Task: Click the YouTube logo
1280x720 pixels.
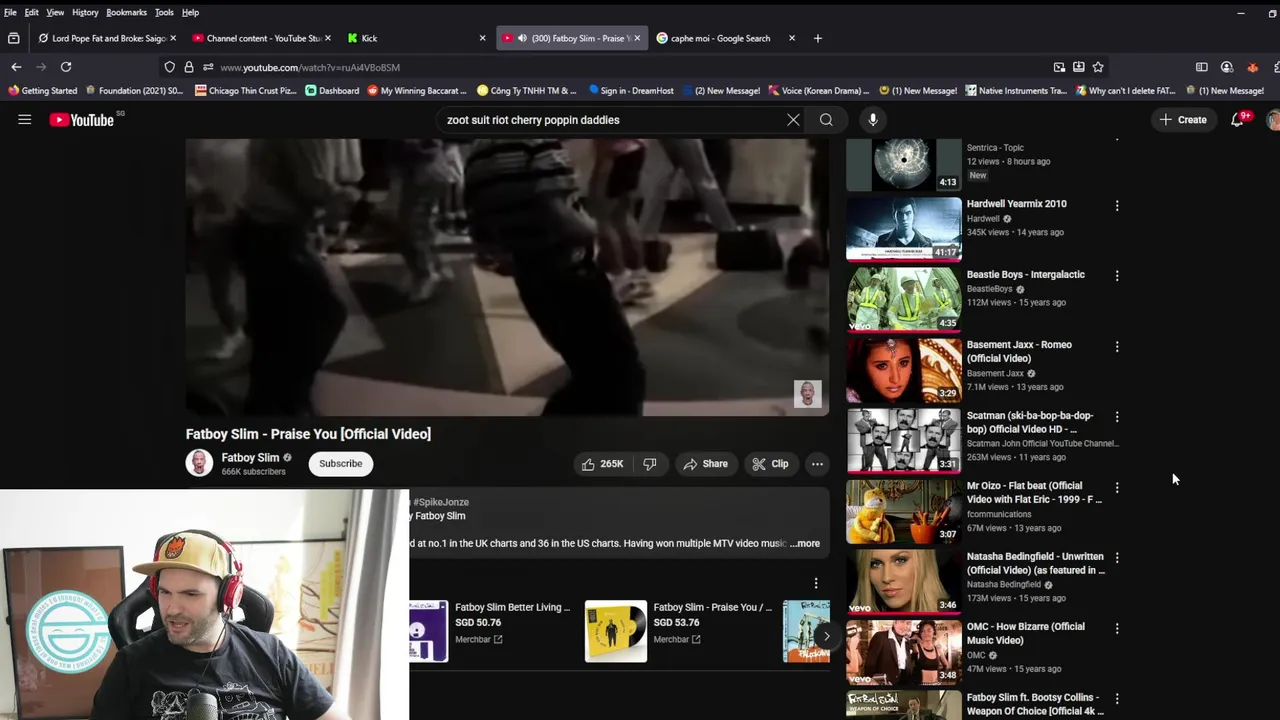Action: [82, 120]
